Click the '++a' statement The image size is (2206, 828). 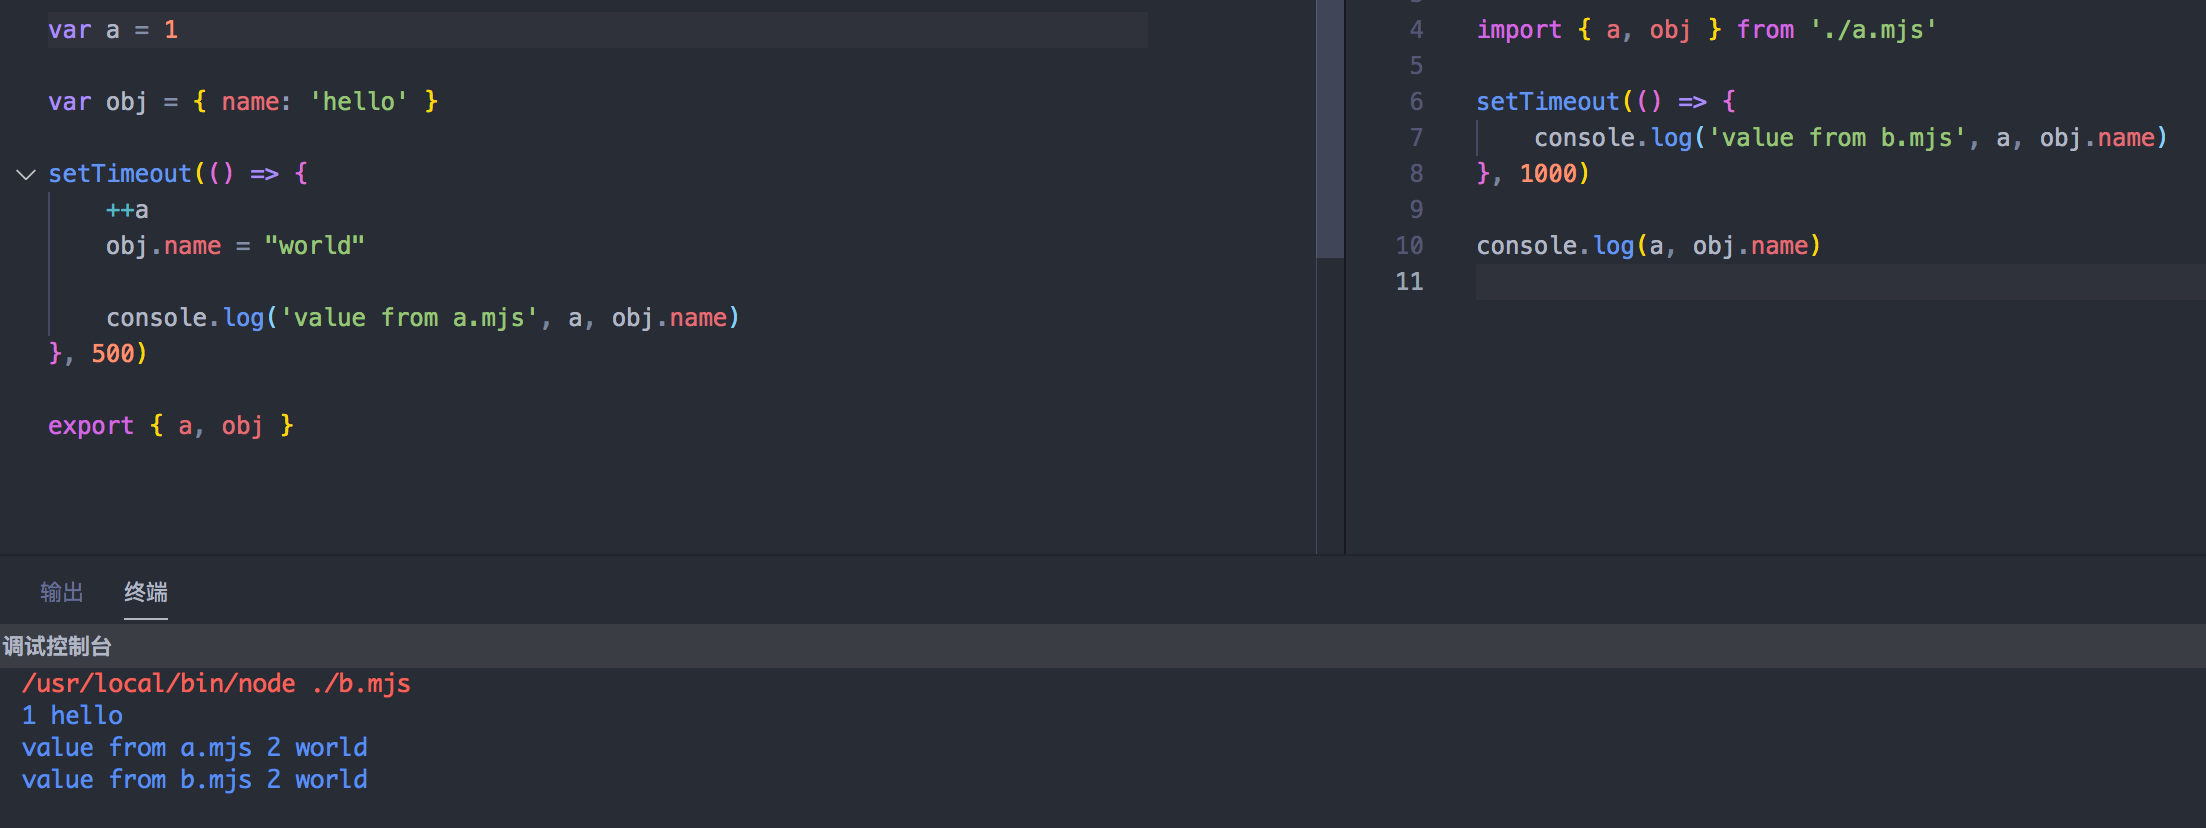click(x=127, y=210)
